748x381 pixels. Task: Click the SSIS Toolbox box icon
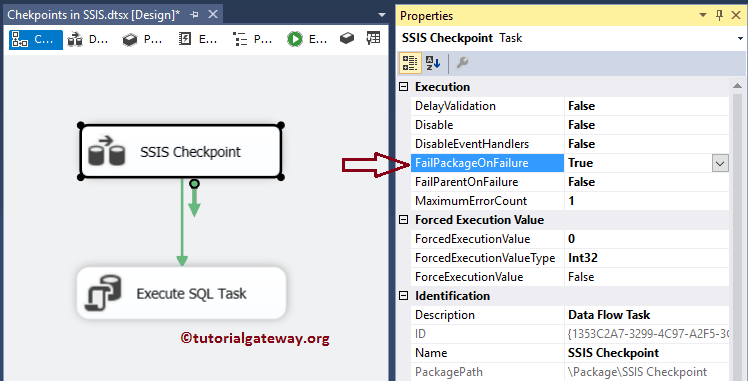point(347,39)
